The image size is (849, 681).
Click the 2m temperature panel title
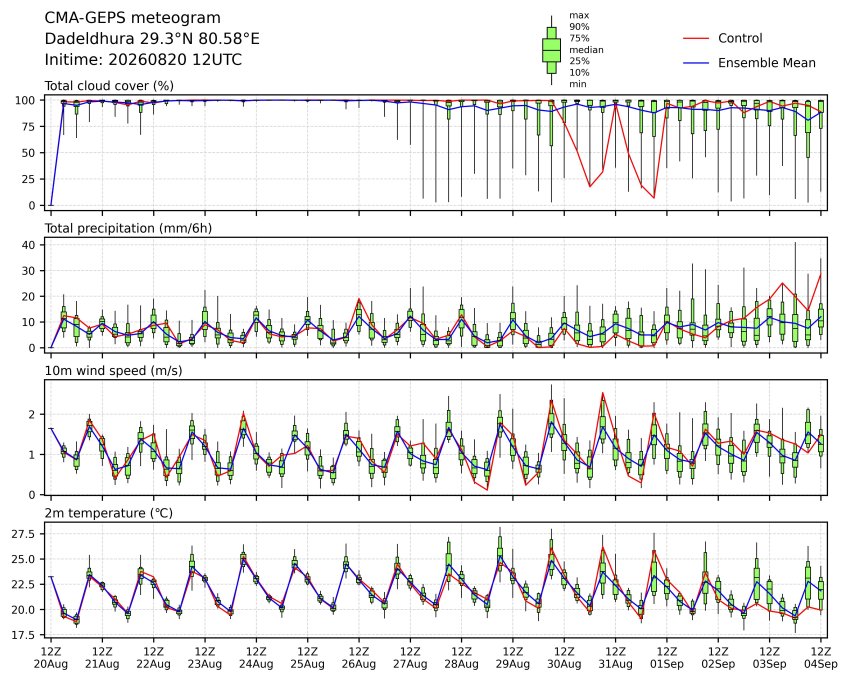point(108,513)
